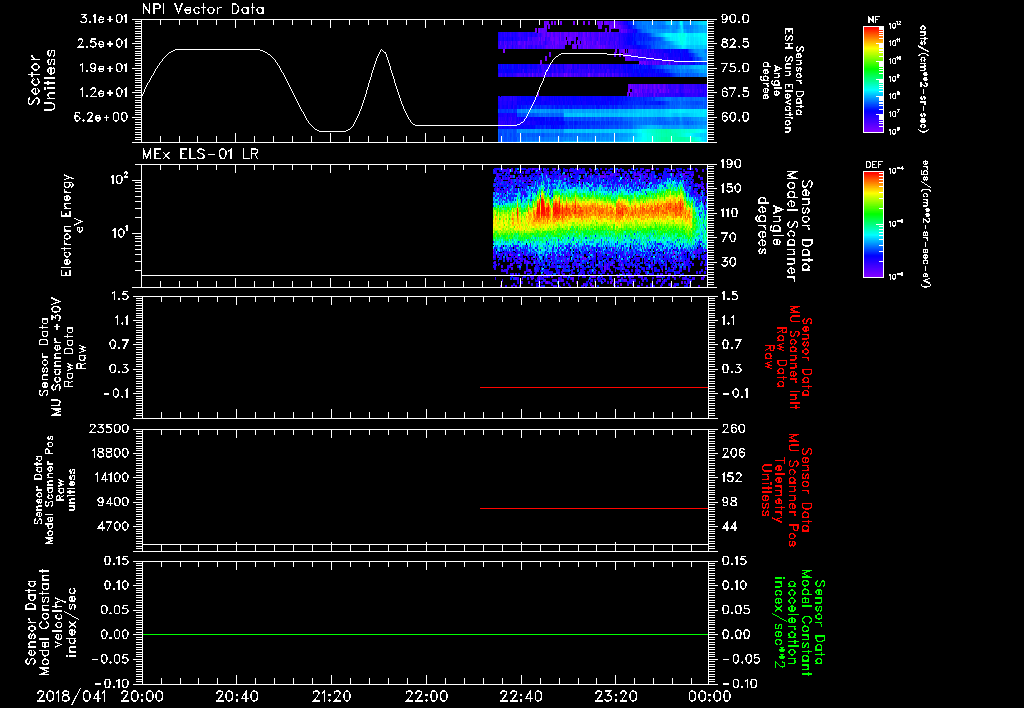This screenshot has height=708, width=1024.
Task: Click the NF color scale bar
Action: (873, 78)
